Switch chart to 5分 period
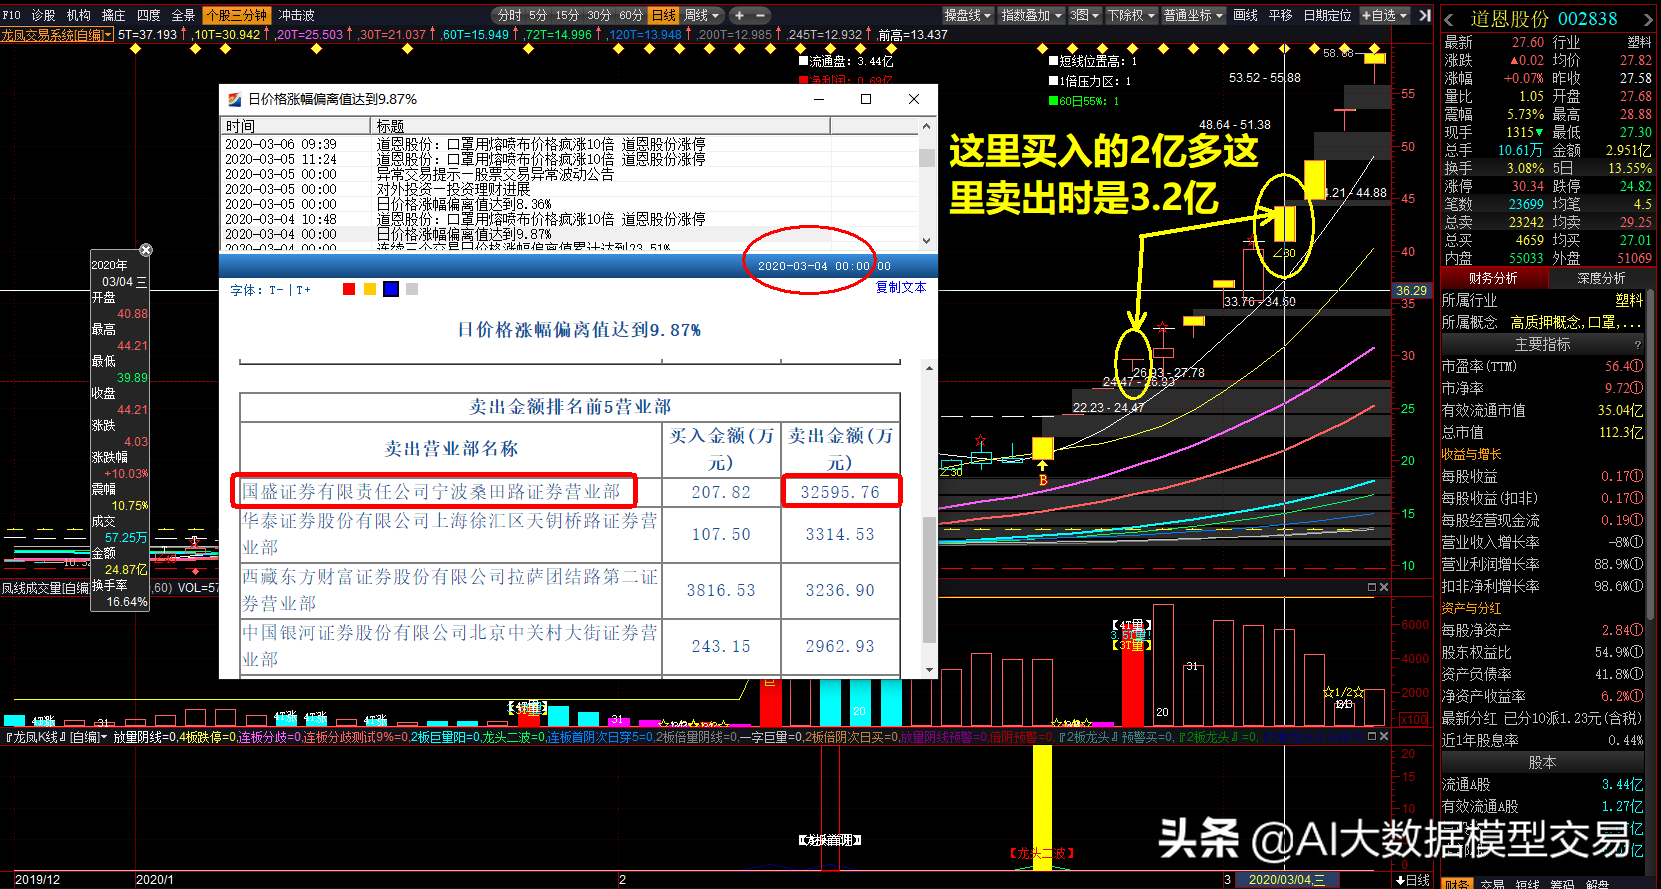This screenshot has height=889, width=1661. 538,15
